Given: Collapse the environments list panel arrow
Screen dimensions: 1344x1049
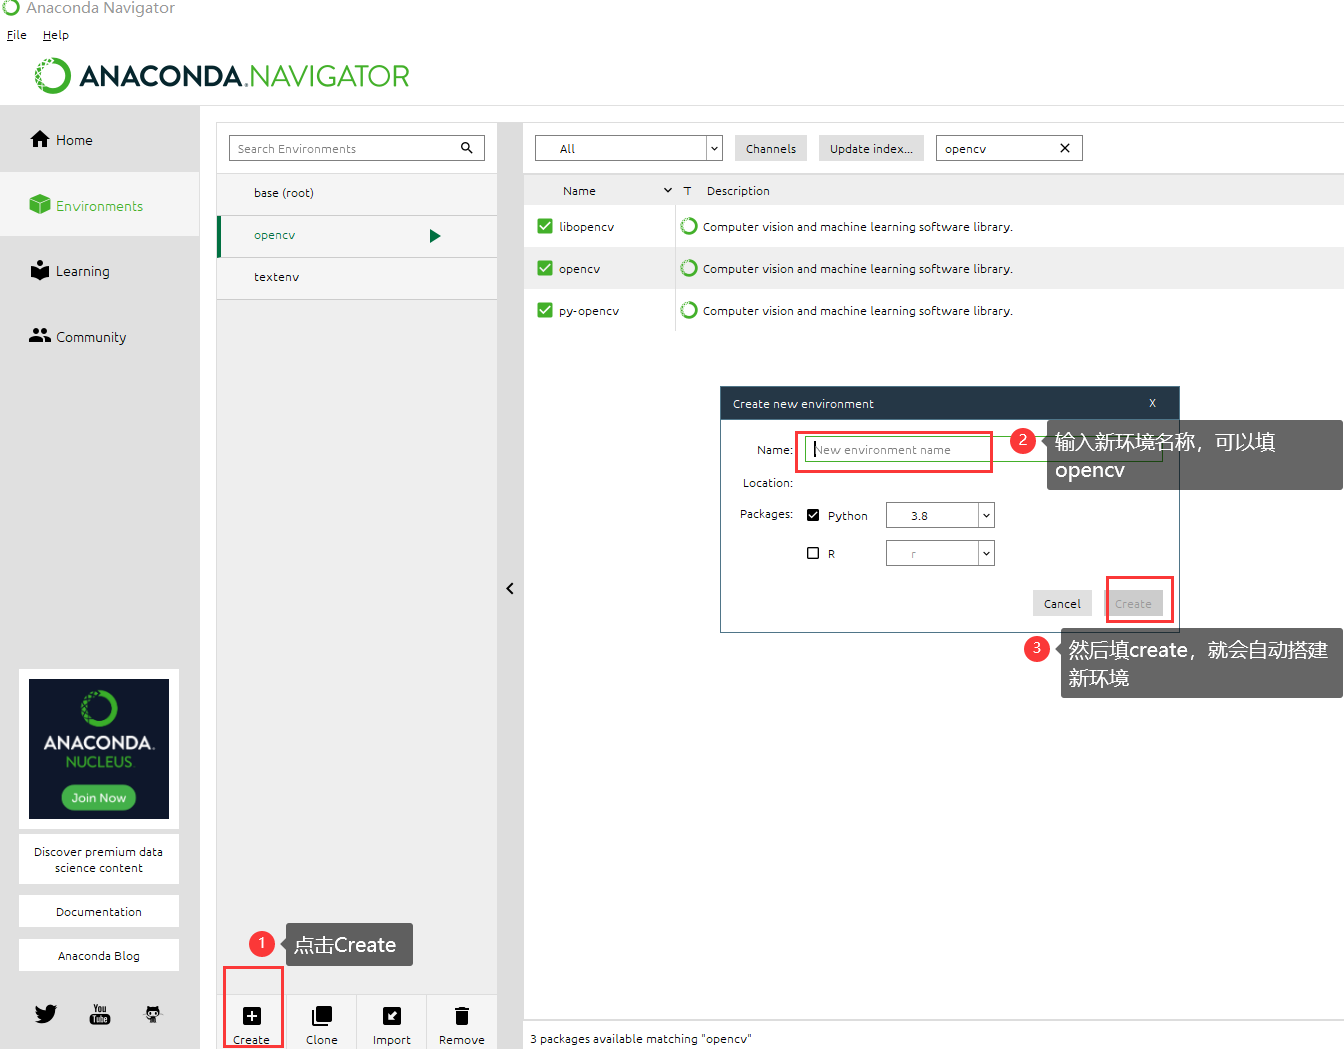Looking at the screenshot, I should pos(510,588).
